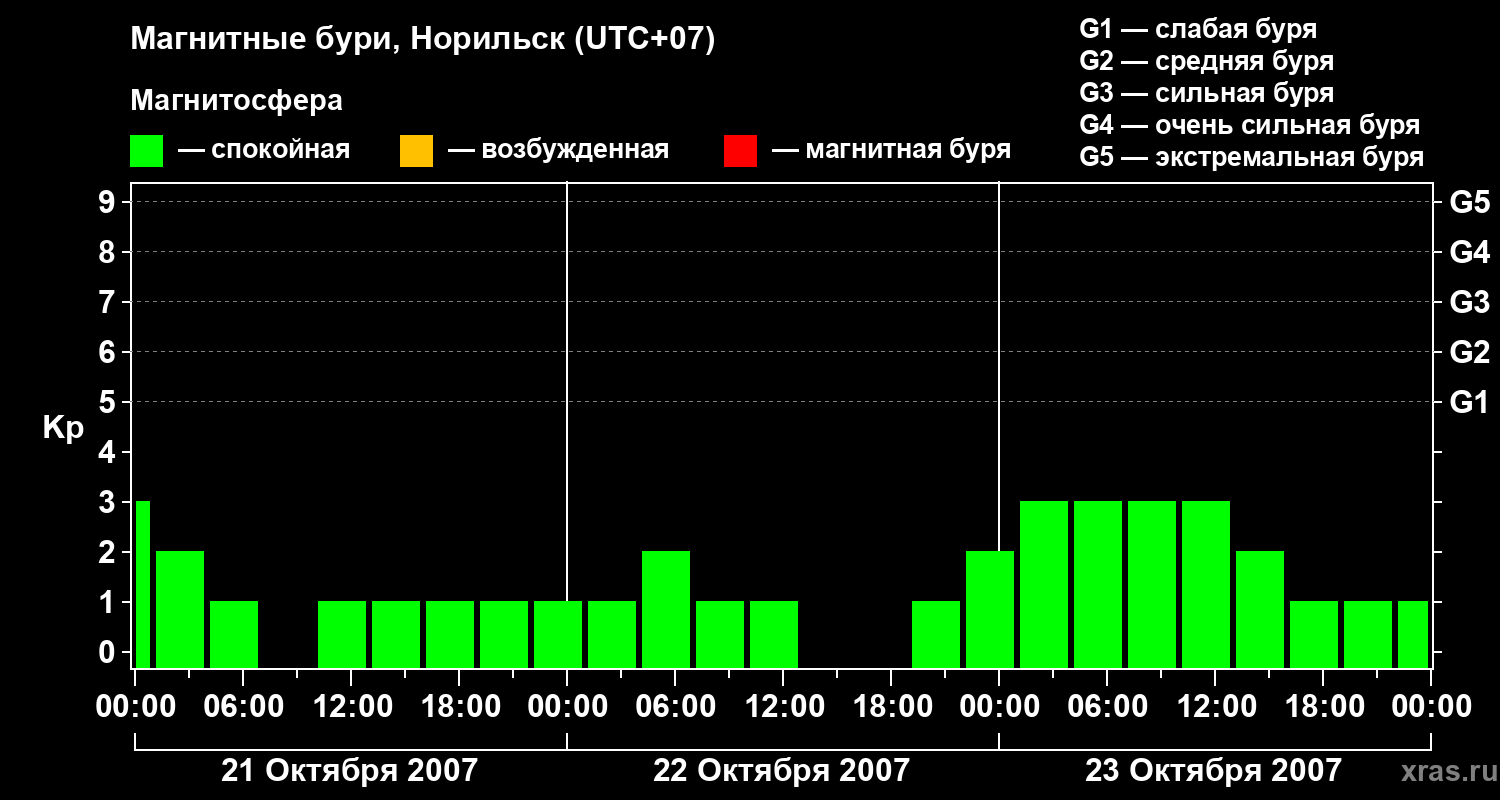Click the Kp axis value 3
This screenshot has width=1500, height=800.
108,503
